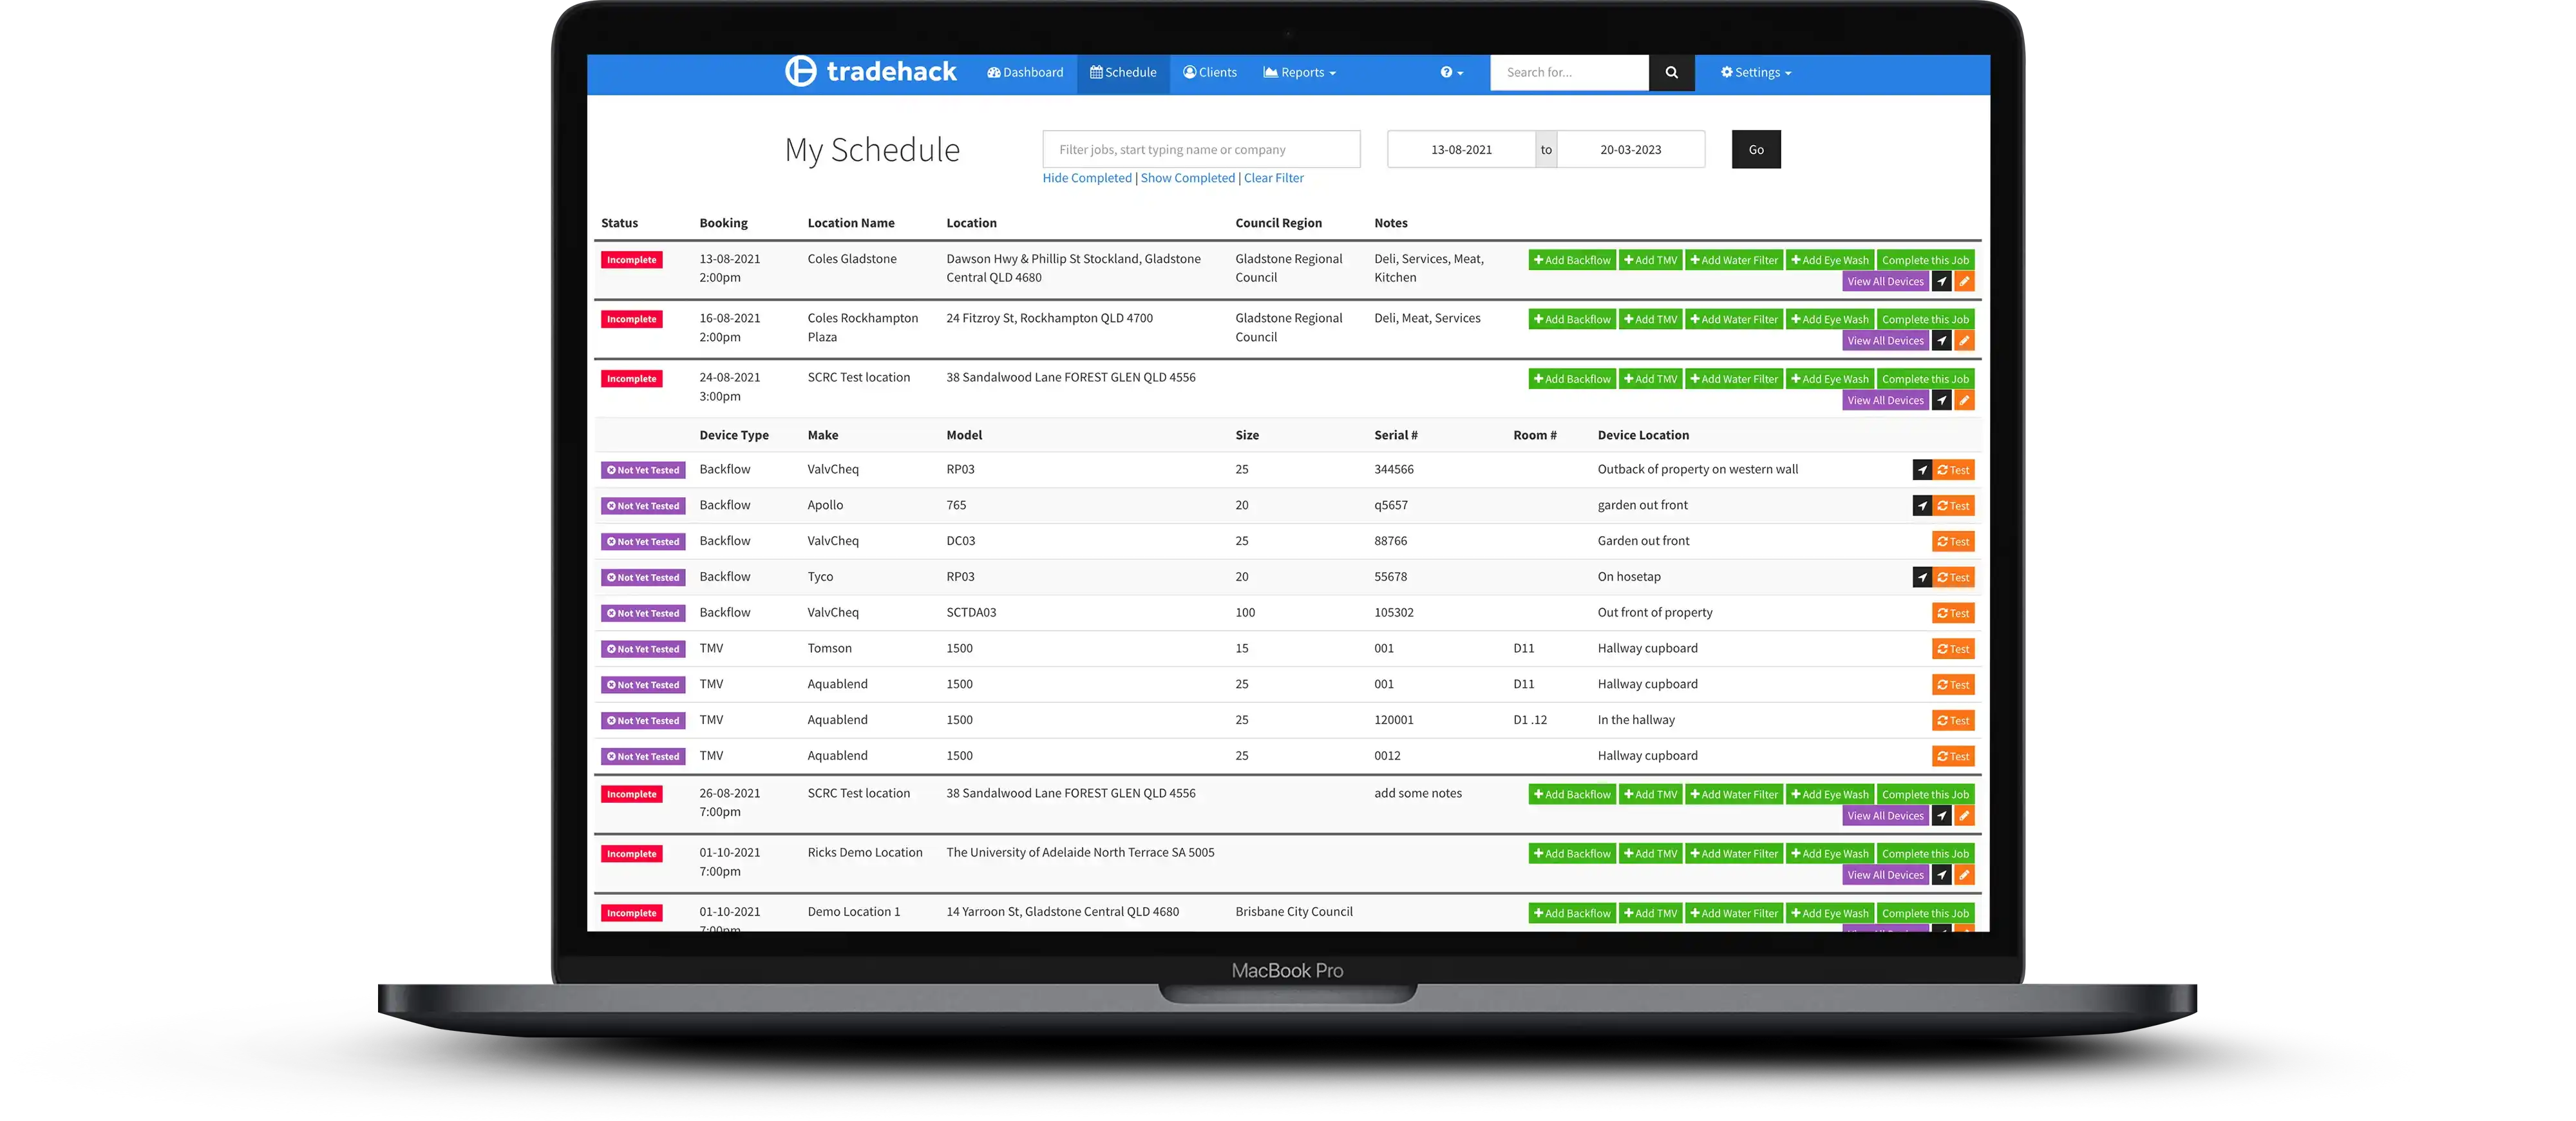
Task: Click Add Backflow for Coles Gladstone job
Action: coord(1571,260)
